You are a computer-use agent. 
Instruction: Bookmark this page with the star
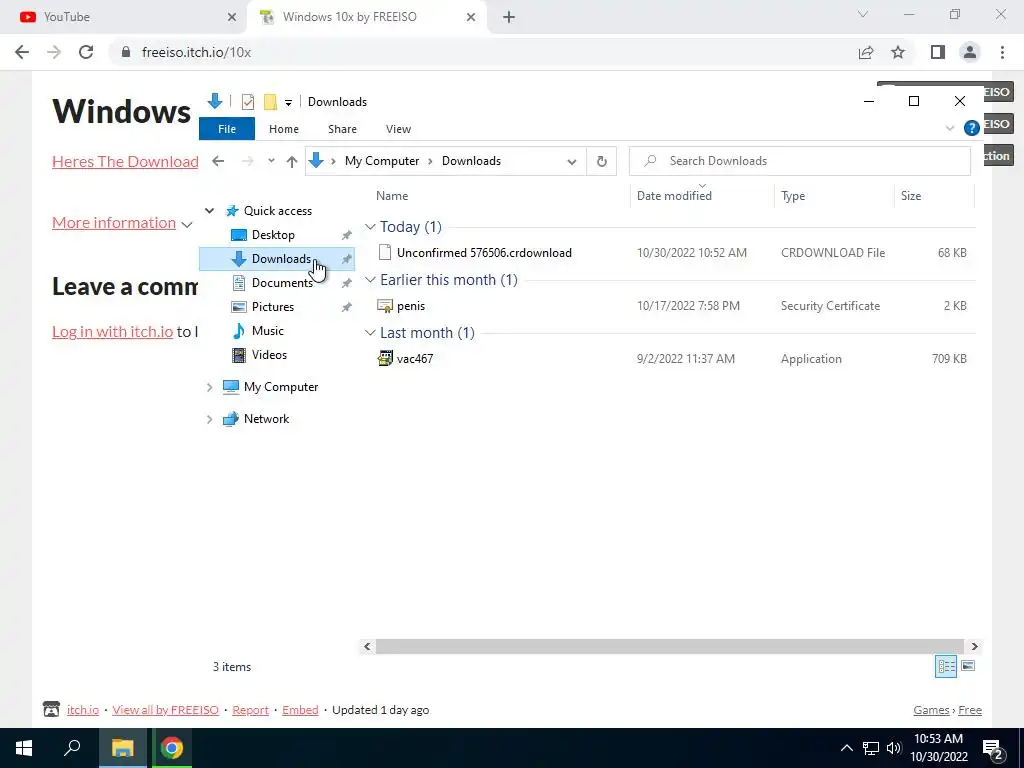(898, 52)
